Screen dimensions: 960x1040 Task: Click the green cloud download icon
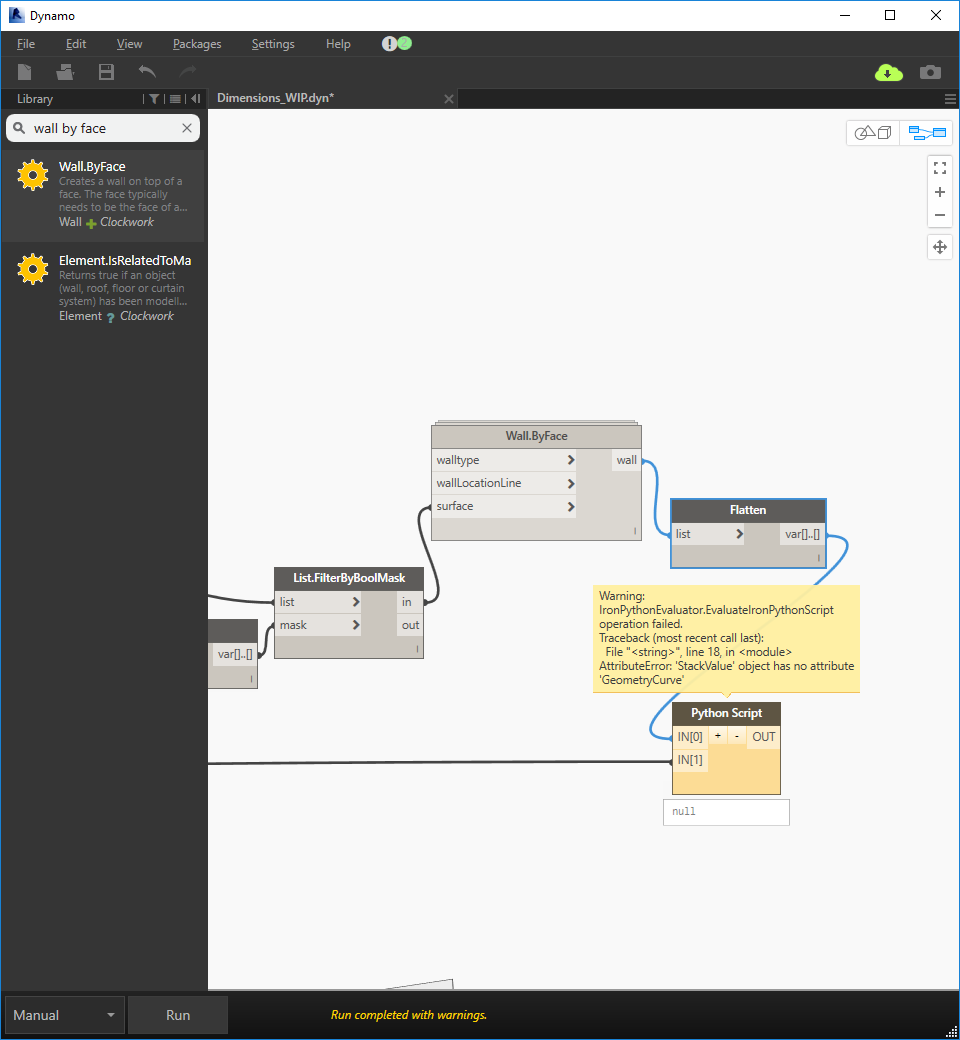888,72
